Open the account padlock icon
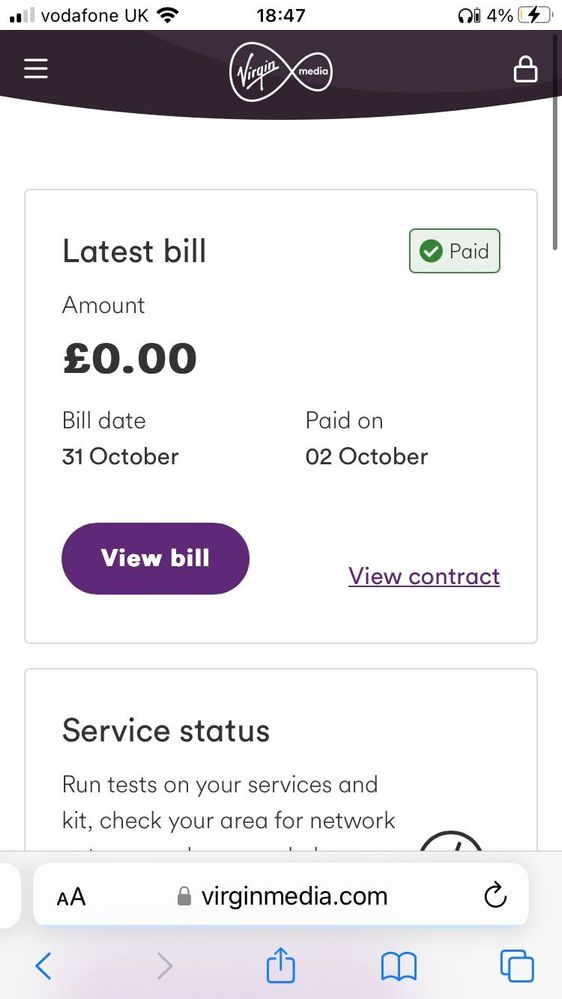562x999 pixels. pyautogui.click(x=525, y=69)
